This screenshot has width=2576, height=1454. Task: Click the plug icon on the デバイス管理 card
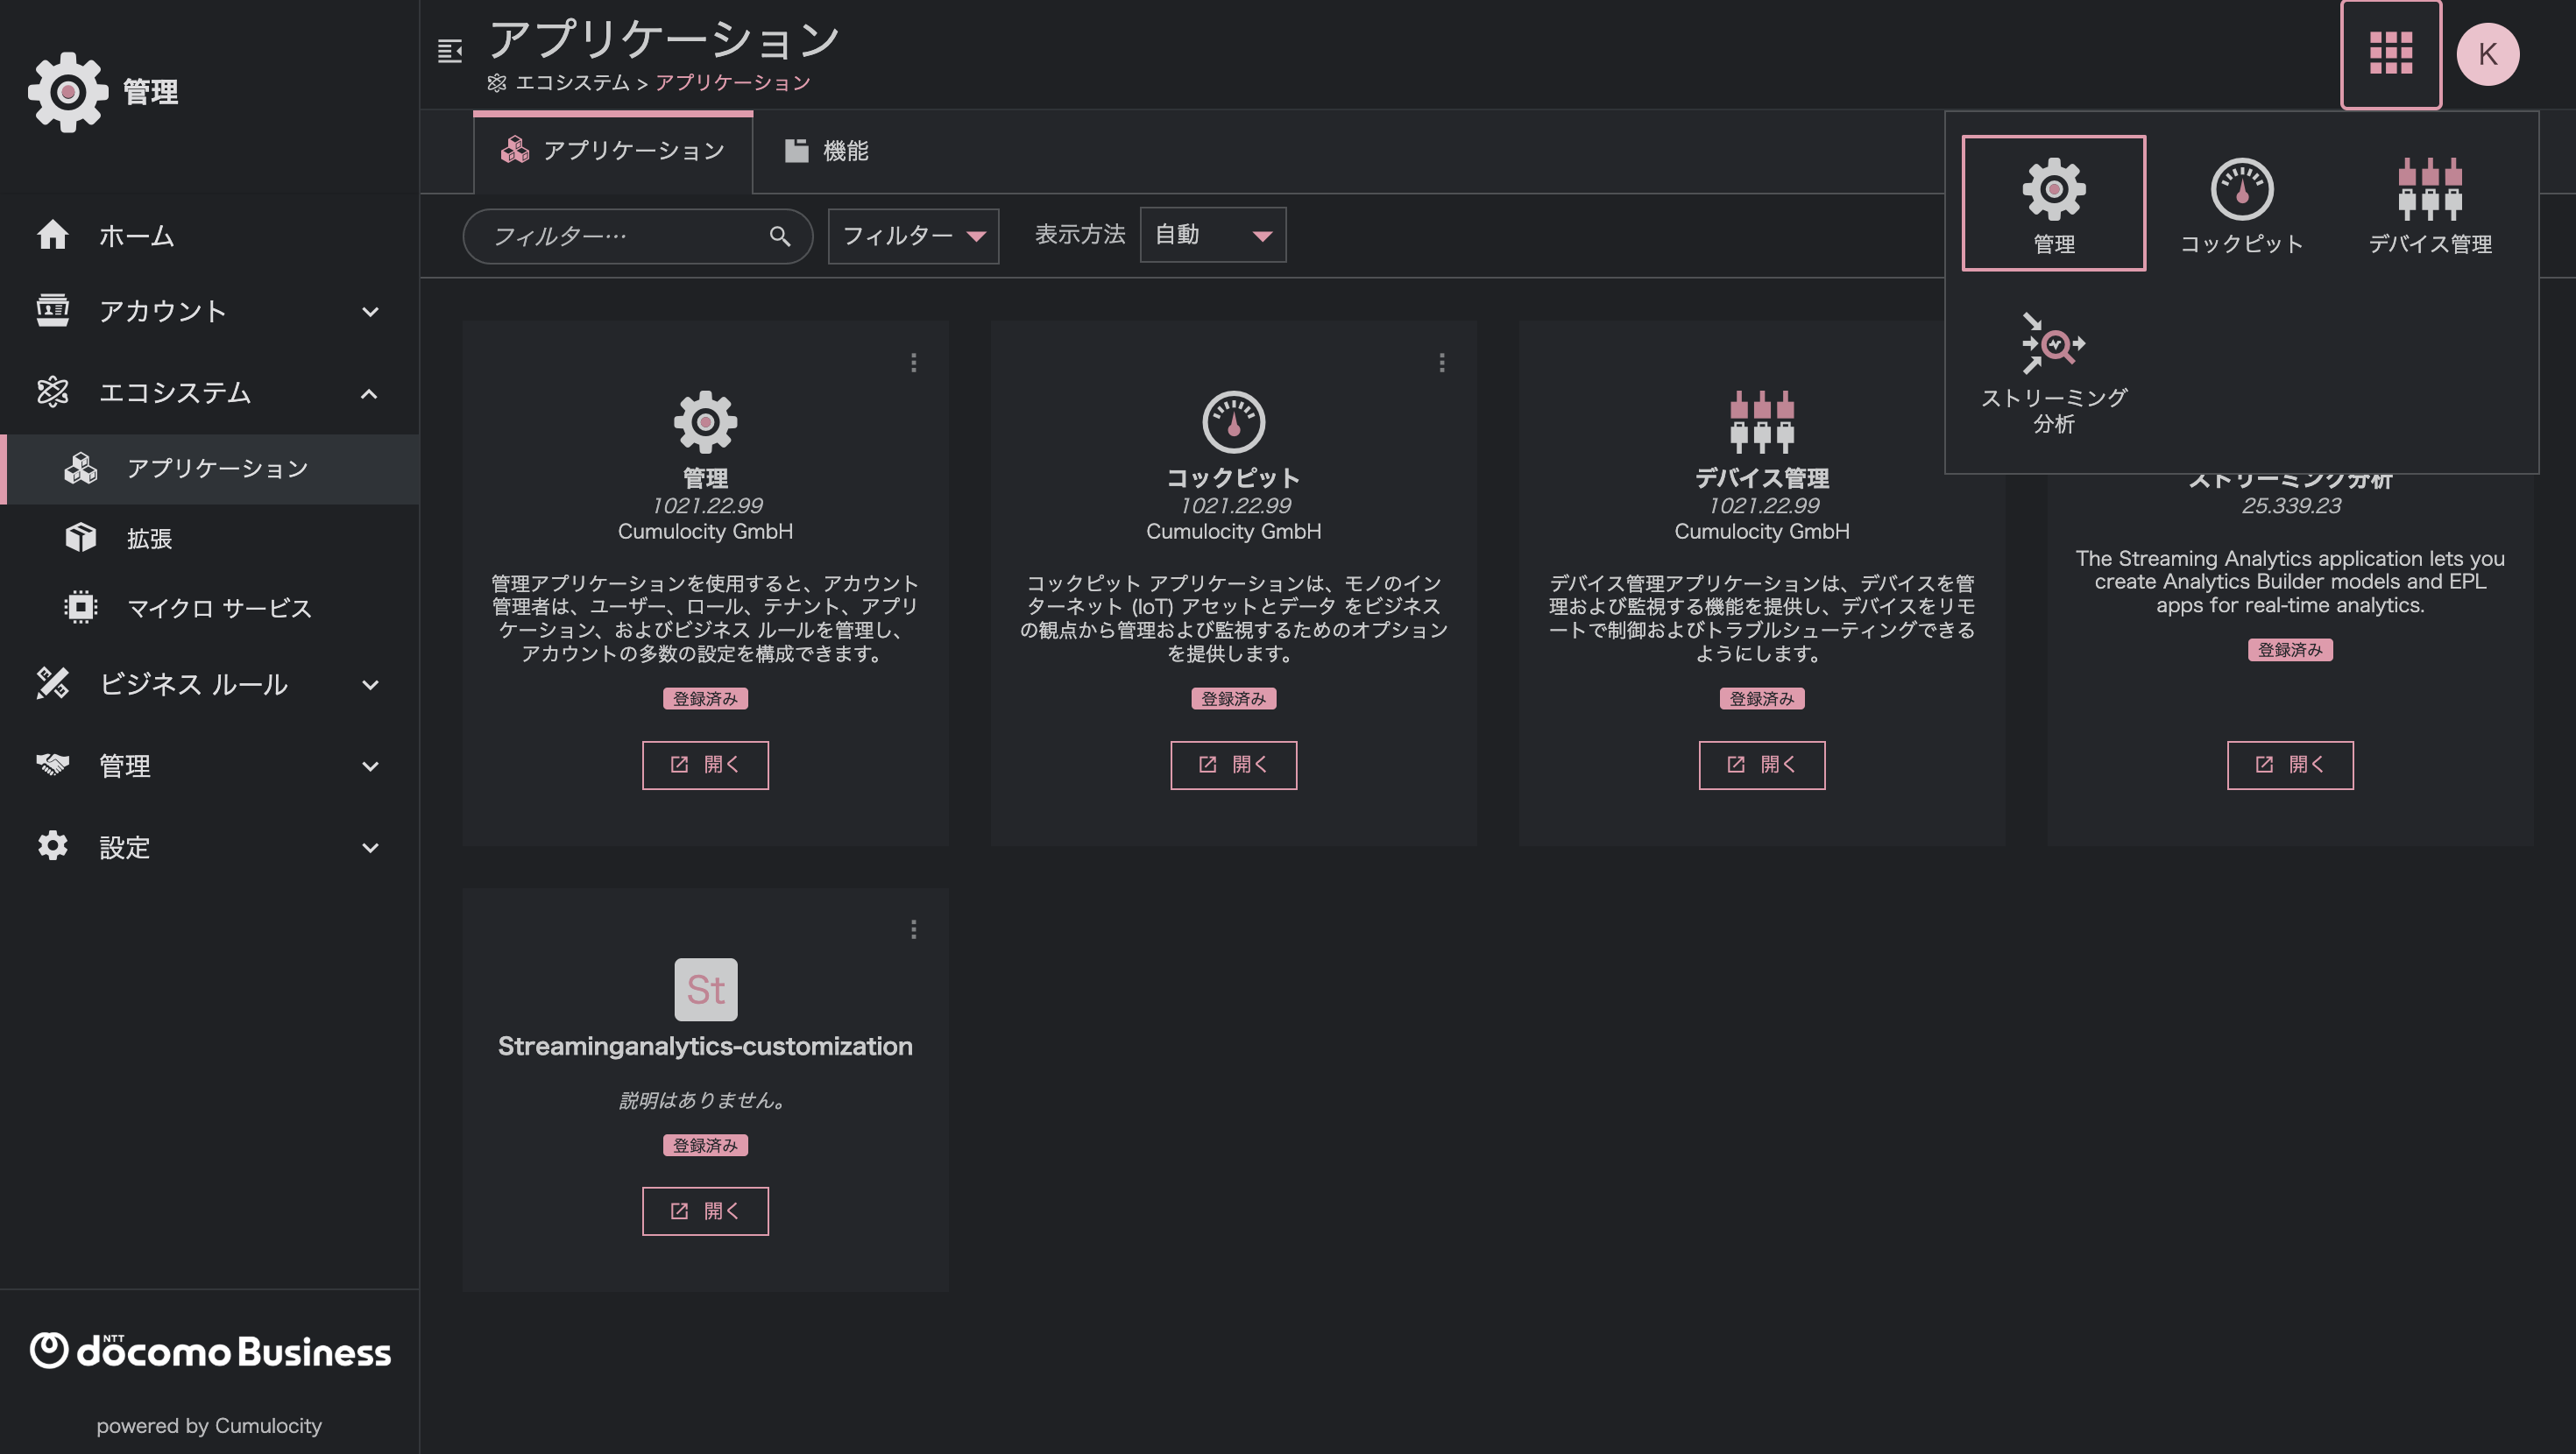click(1761, 421)
